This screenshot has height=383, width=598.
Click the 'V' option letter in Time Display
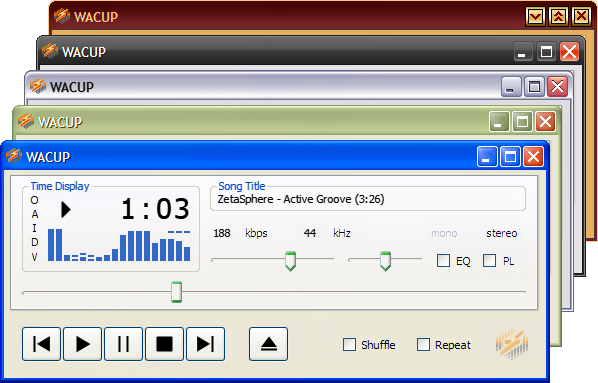(x=35, y=257)
